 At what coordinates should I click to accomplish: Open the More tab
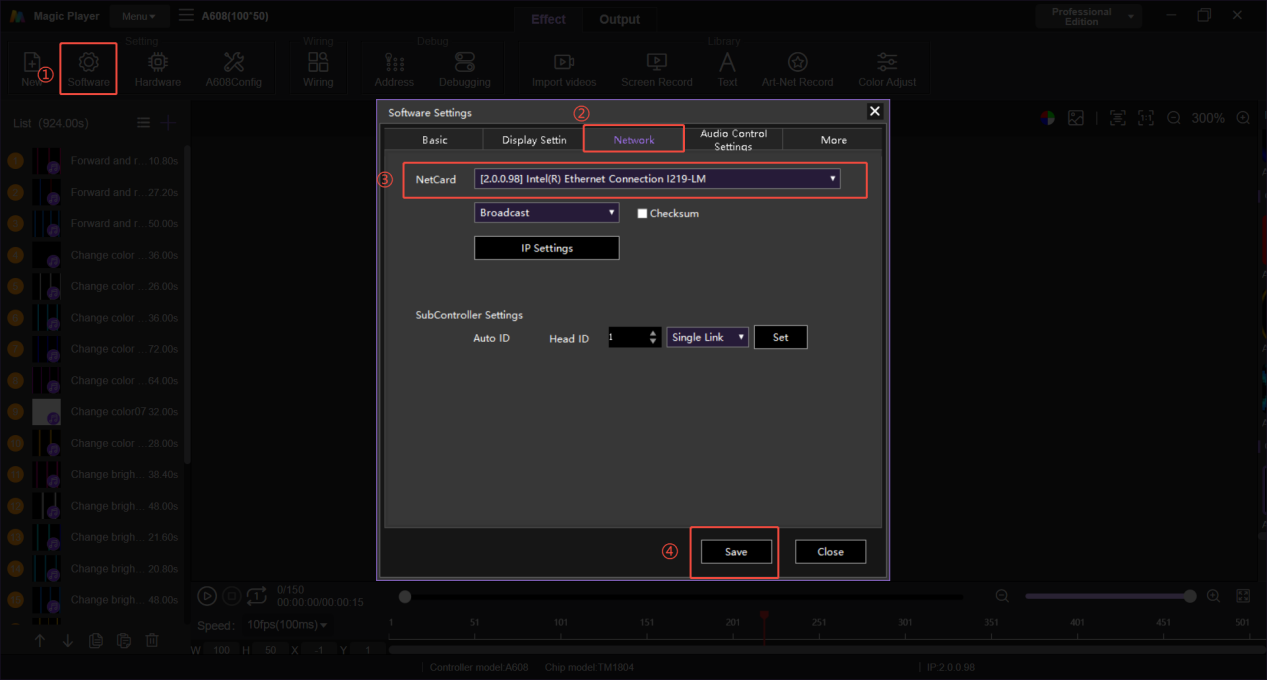click(833, 140)
